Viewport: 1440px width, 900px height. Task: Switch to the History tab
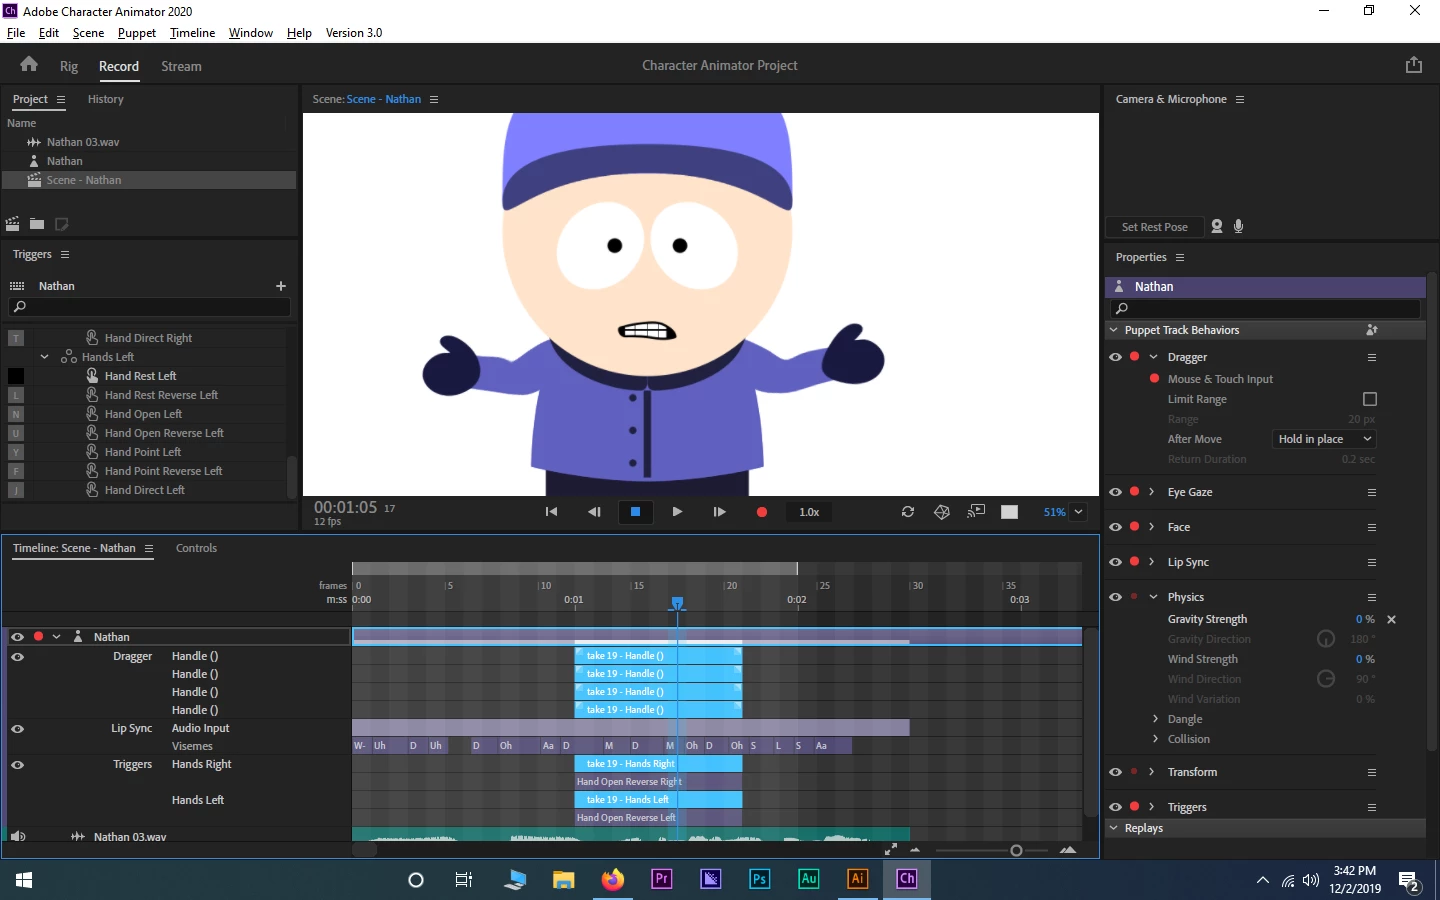click(x=106, y=100)
